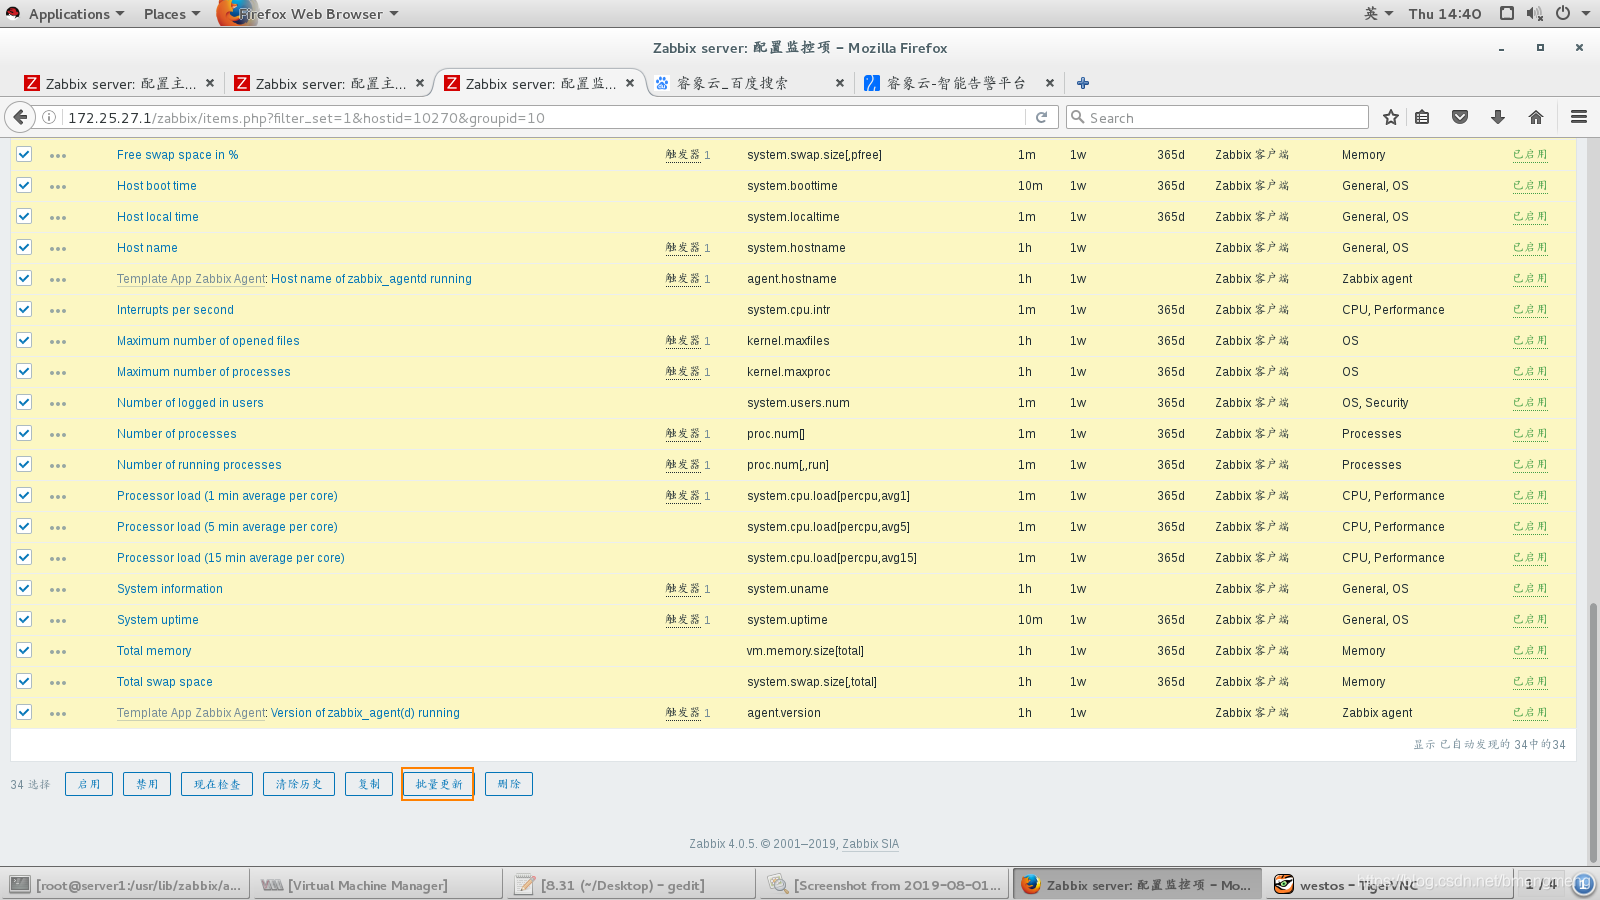Open the Total memory item link
Image resolution: width=1600 pixels, height=900 pixels.
[x=154, y=651]
